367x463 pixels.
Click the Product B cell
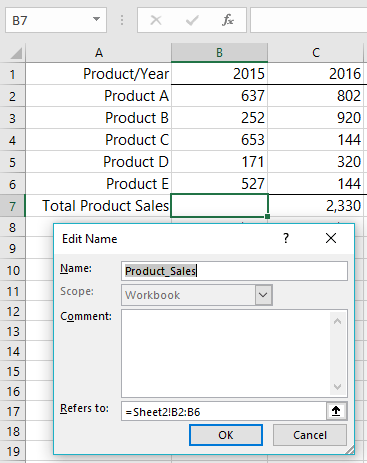pos(99,118)
